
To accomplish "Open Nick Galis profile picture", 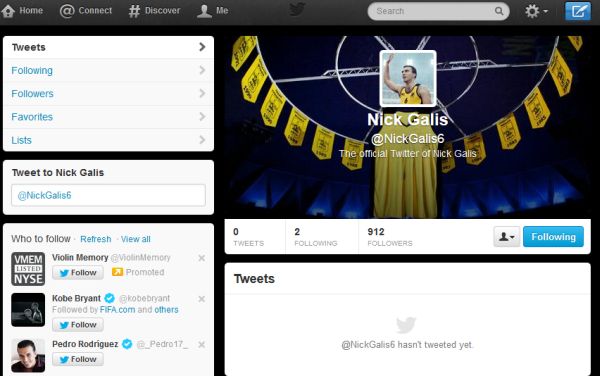I will pyautogui.click(x=408, y=78).
